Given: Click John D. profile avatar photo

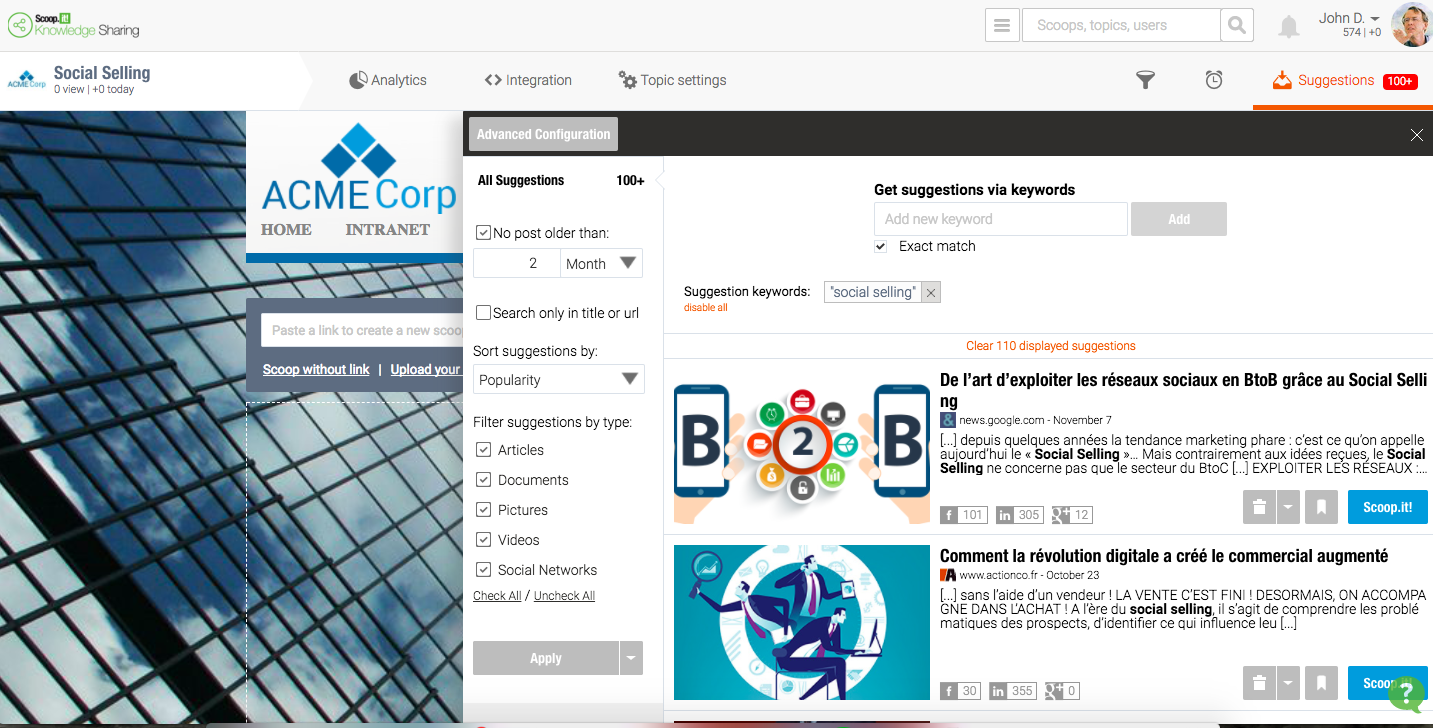Looking at the screenshot, I should coord(1411,25).
